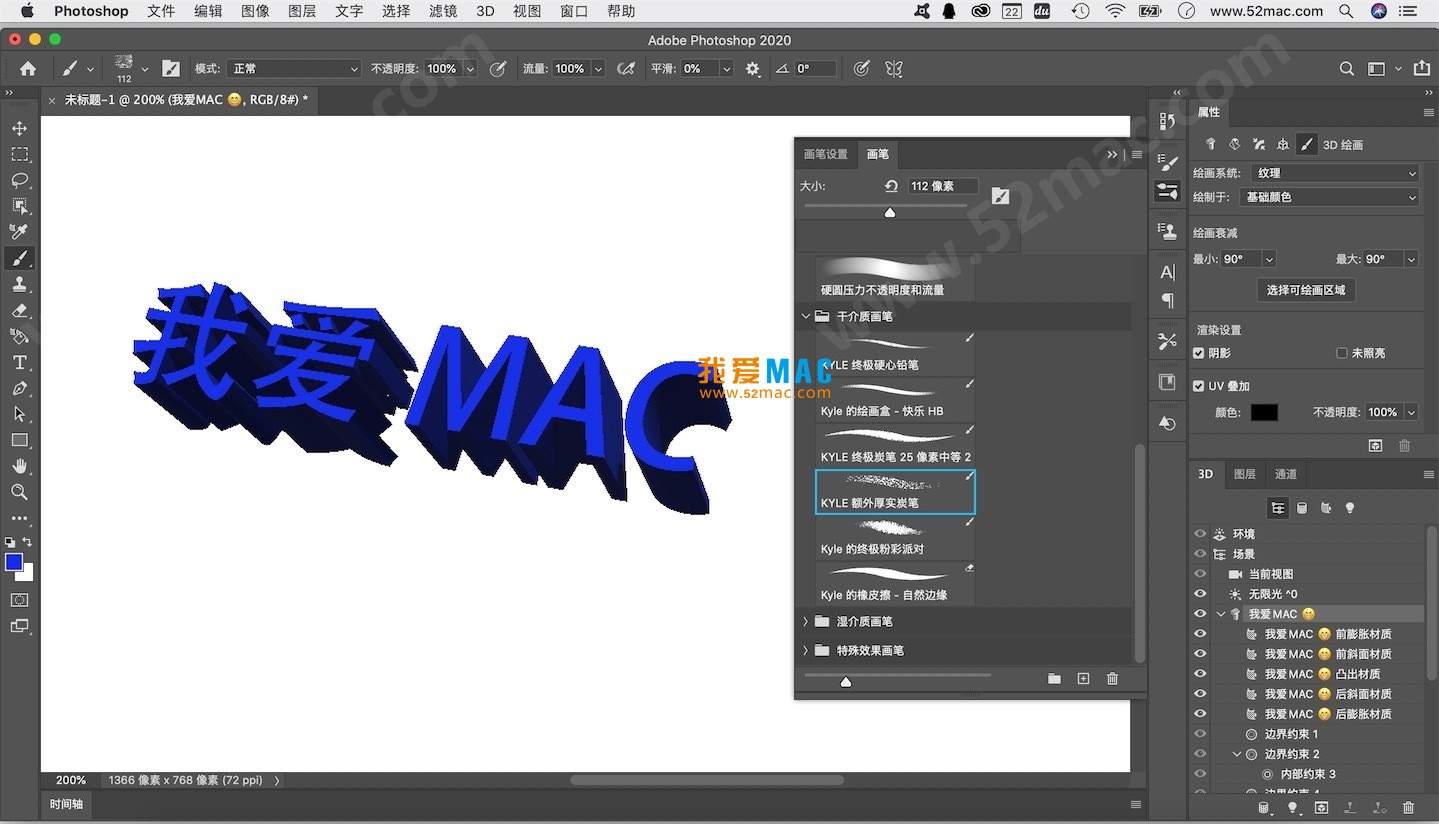Delete brush with trash icon in Brushes panel
1439x824 pixels.
(x=1112, y=679)
